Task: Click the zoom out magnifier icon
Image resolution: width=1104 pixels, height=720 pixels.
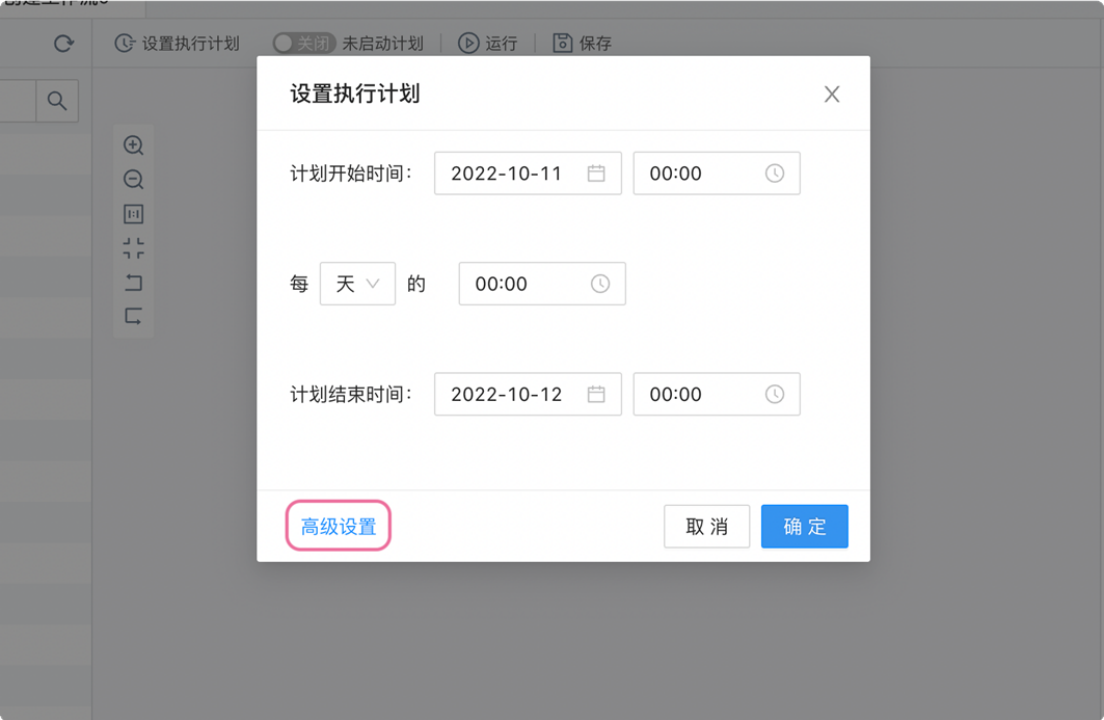Action: [x=133, y=180]
